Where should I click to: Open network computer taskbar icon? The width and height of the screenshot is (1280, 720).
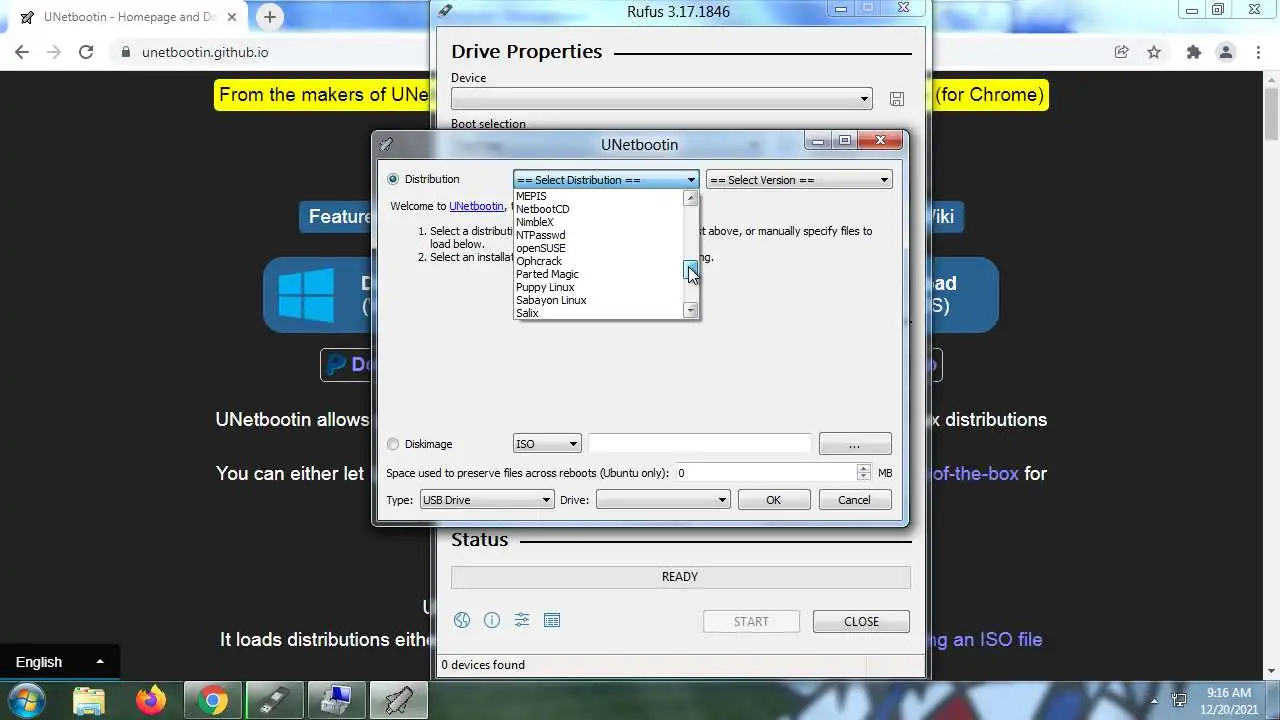pos(336,700)
